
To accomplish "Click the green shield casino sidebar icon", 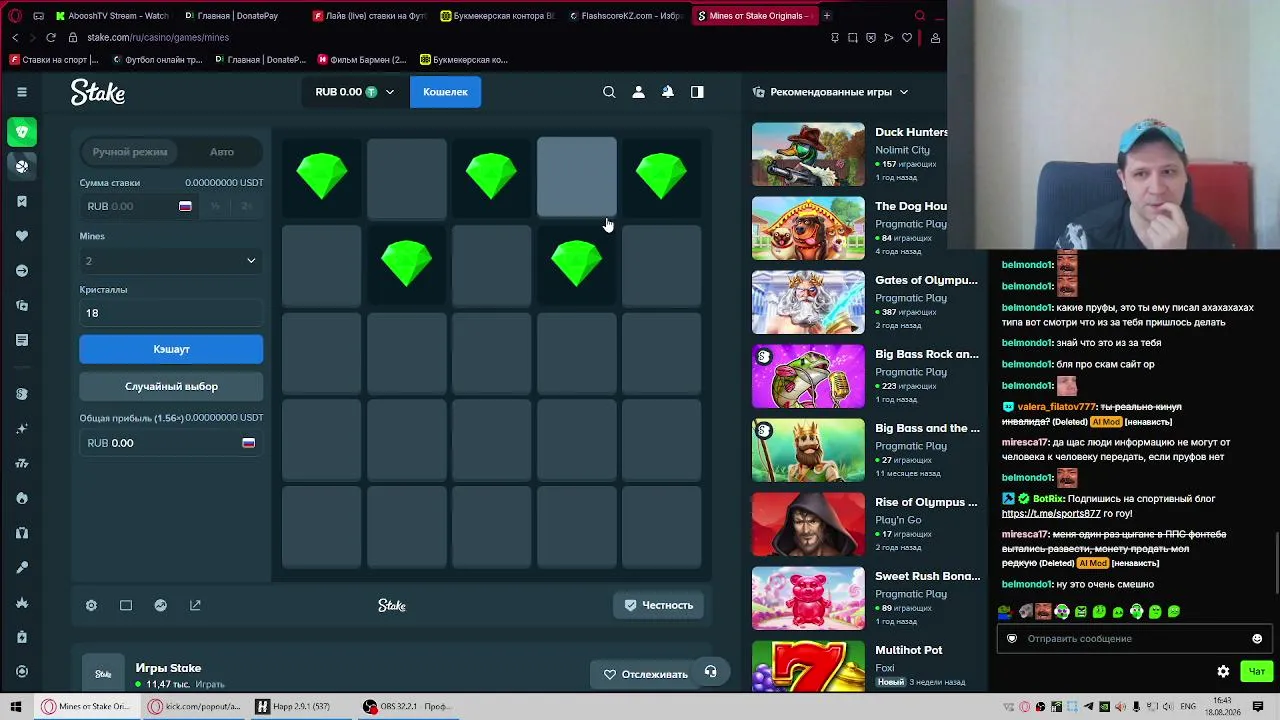I will click(x=22, y=132).
